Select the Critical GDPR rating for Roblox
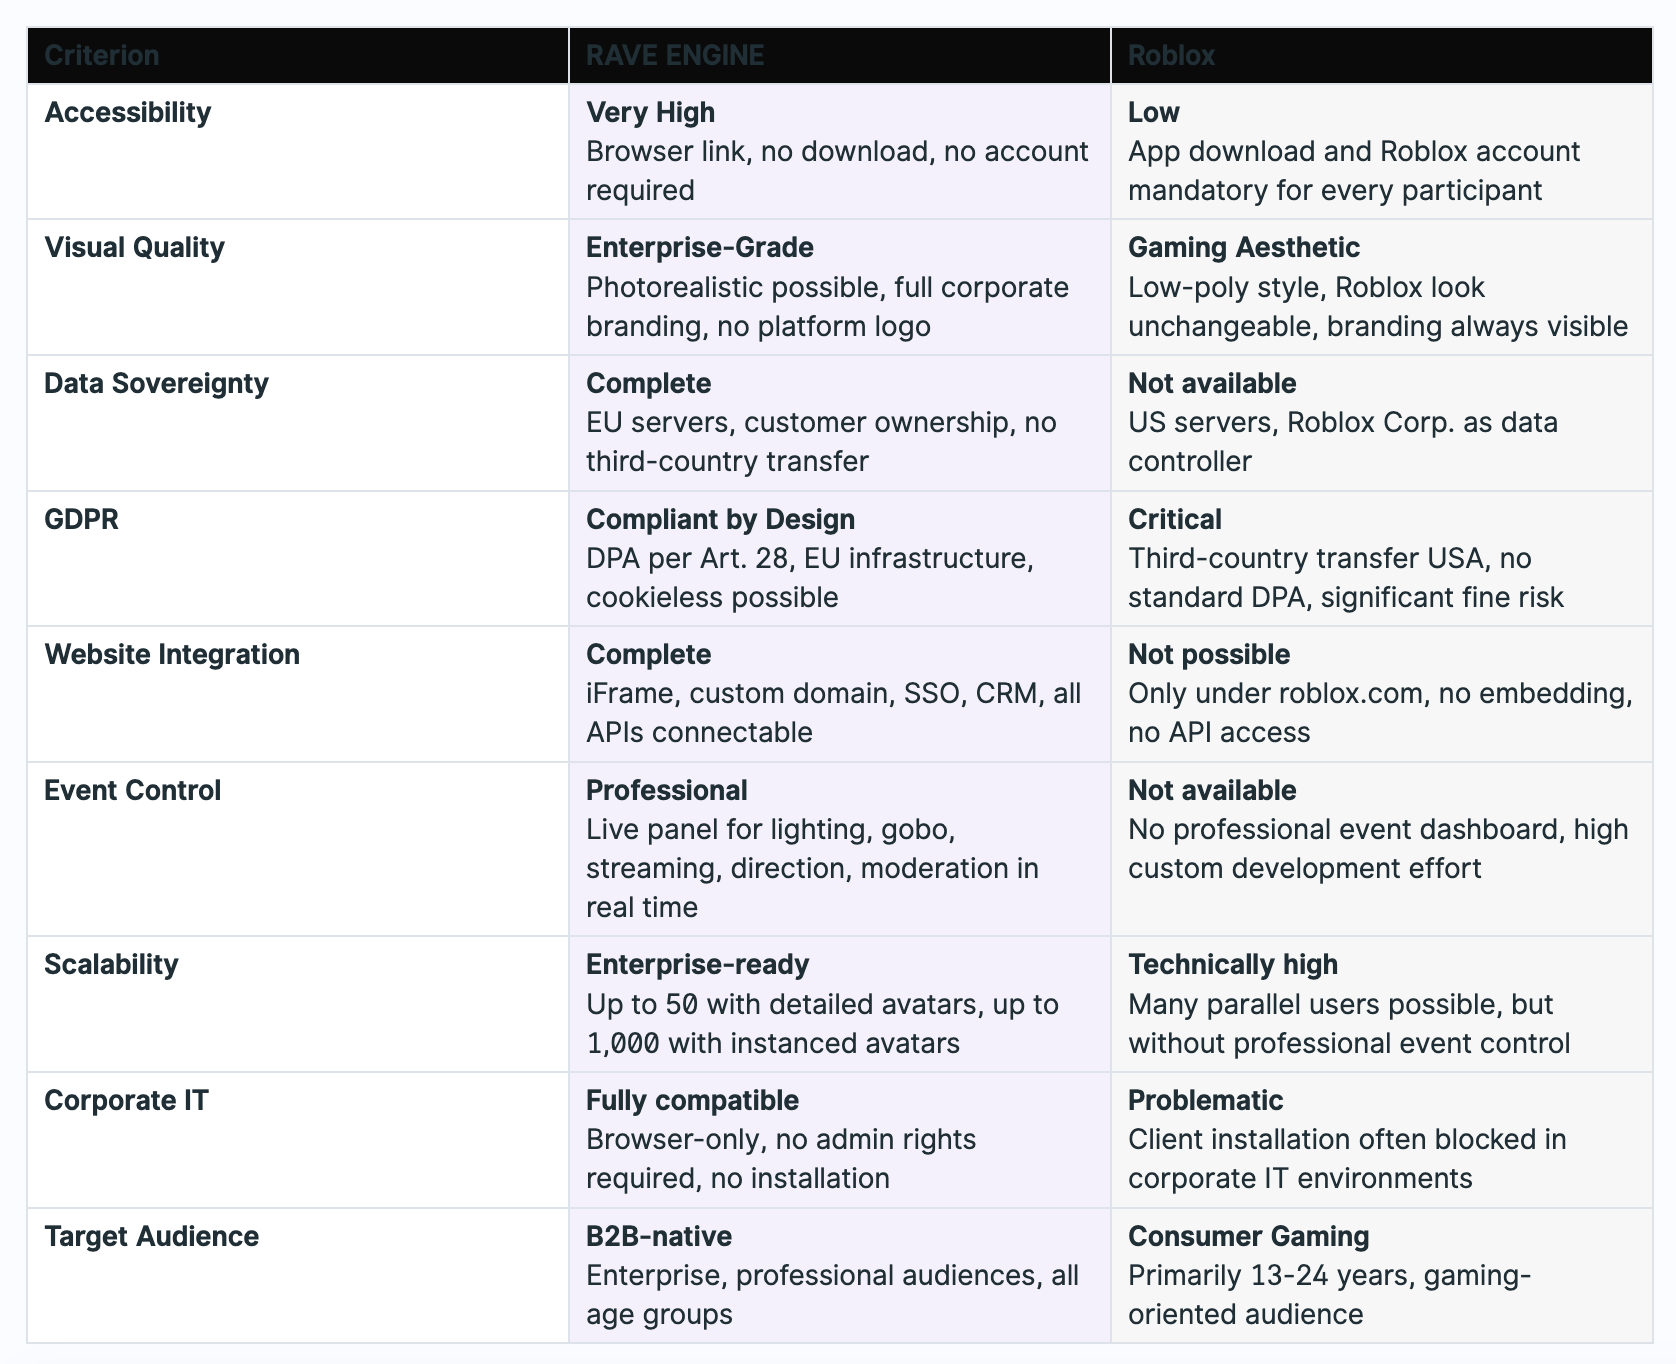 (x=1174, y=519)
